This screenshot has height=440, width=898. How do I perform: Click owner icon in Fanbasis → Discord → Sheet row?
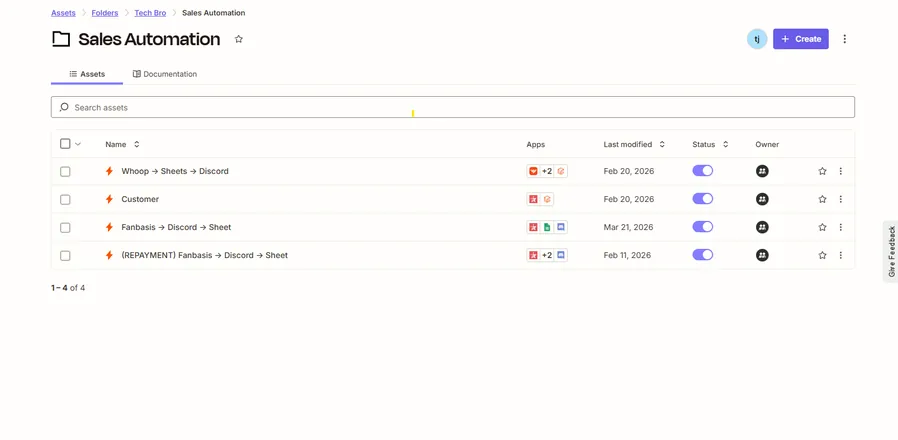[x=762, y=227]
